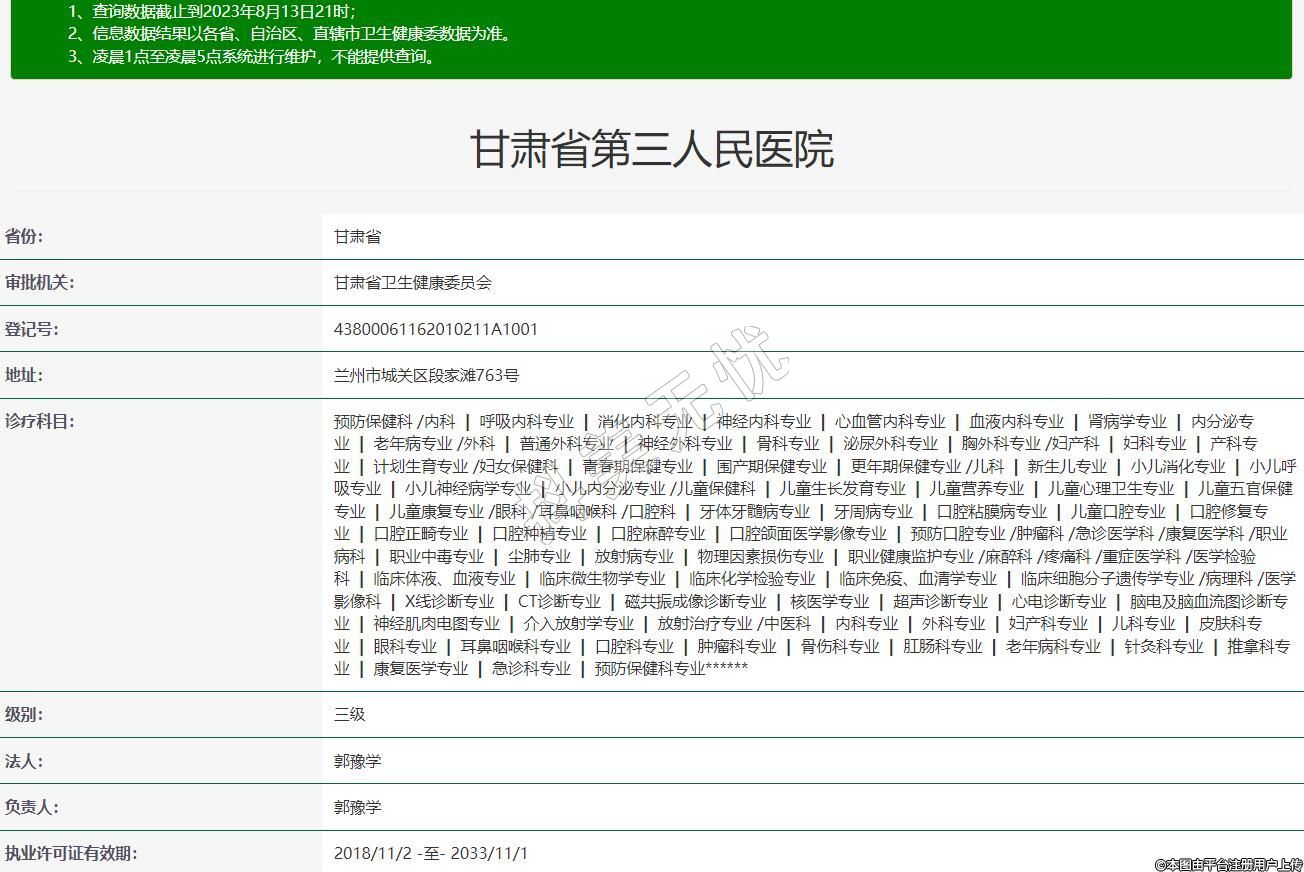This screenshot has height=872, width=1304.
Task: Click the 审批机关 field label
Action: [39, 283]
